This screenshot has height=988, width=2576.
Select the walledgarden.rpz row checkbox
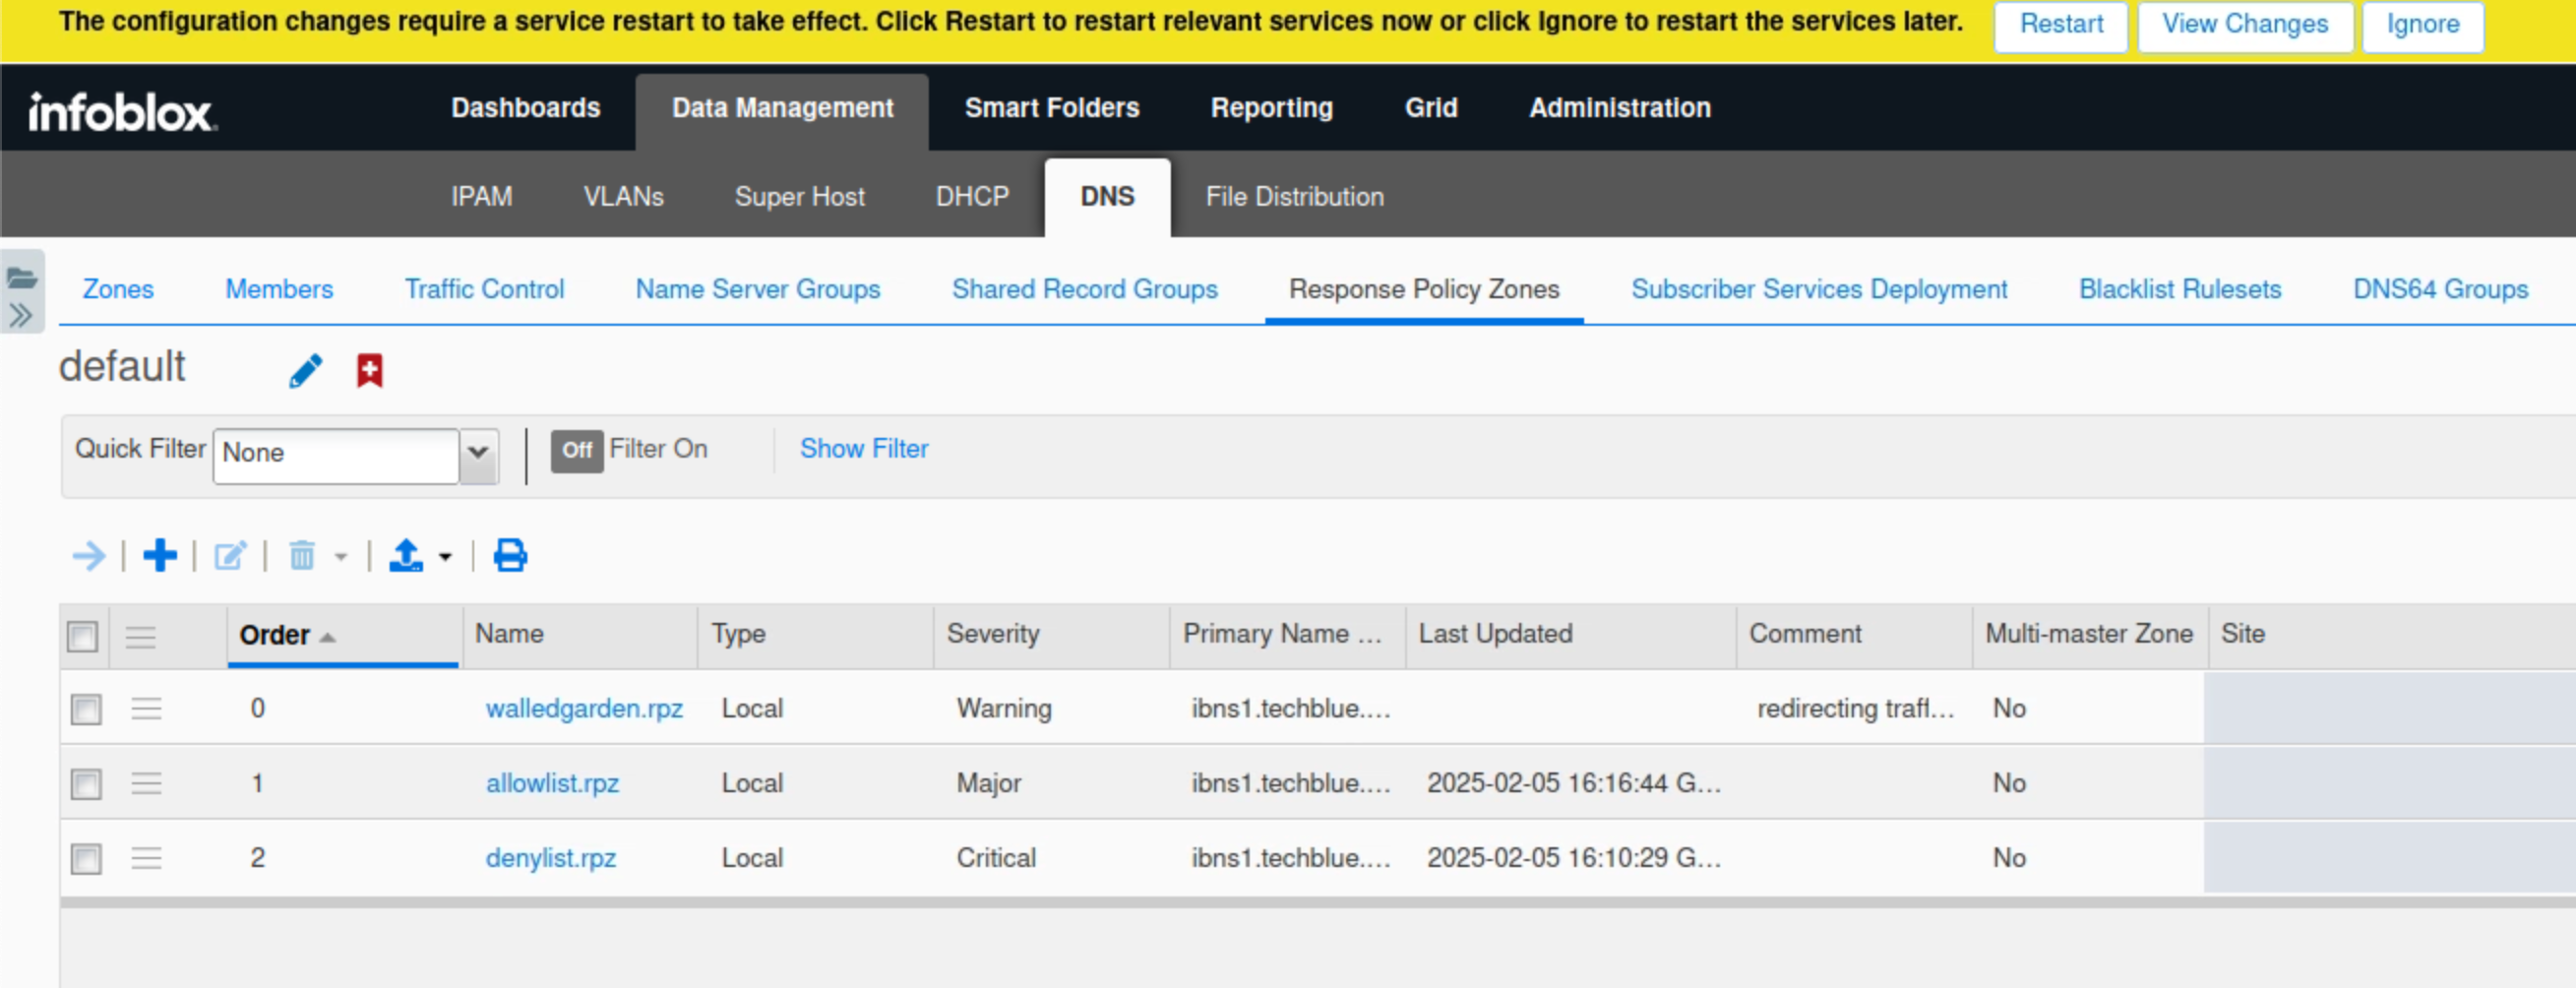click(86, 709)
